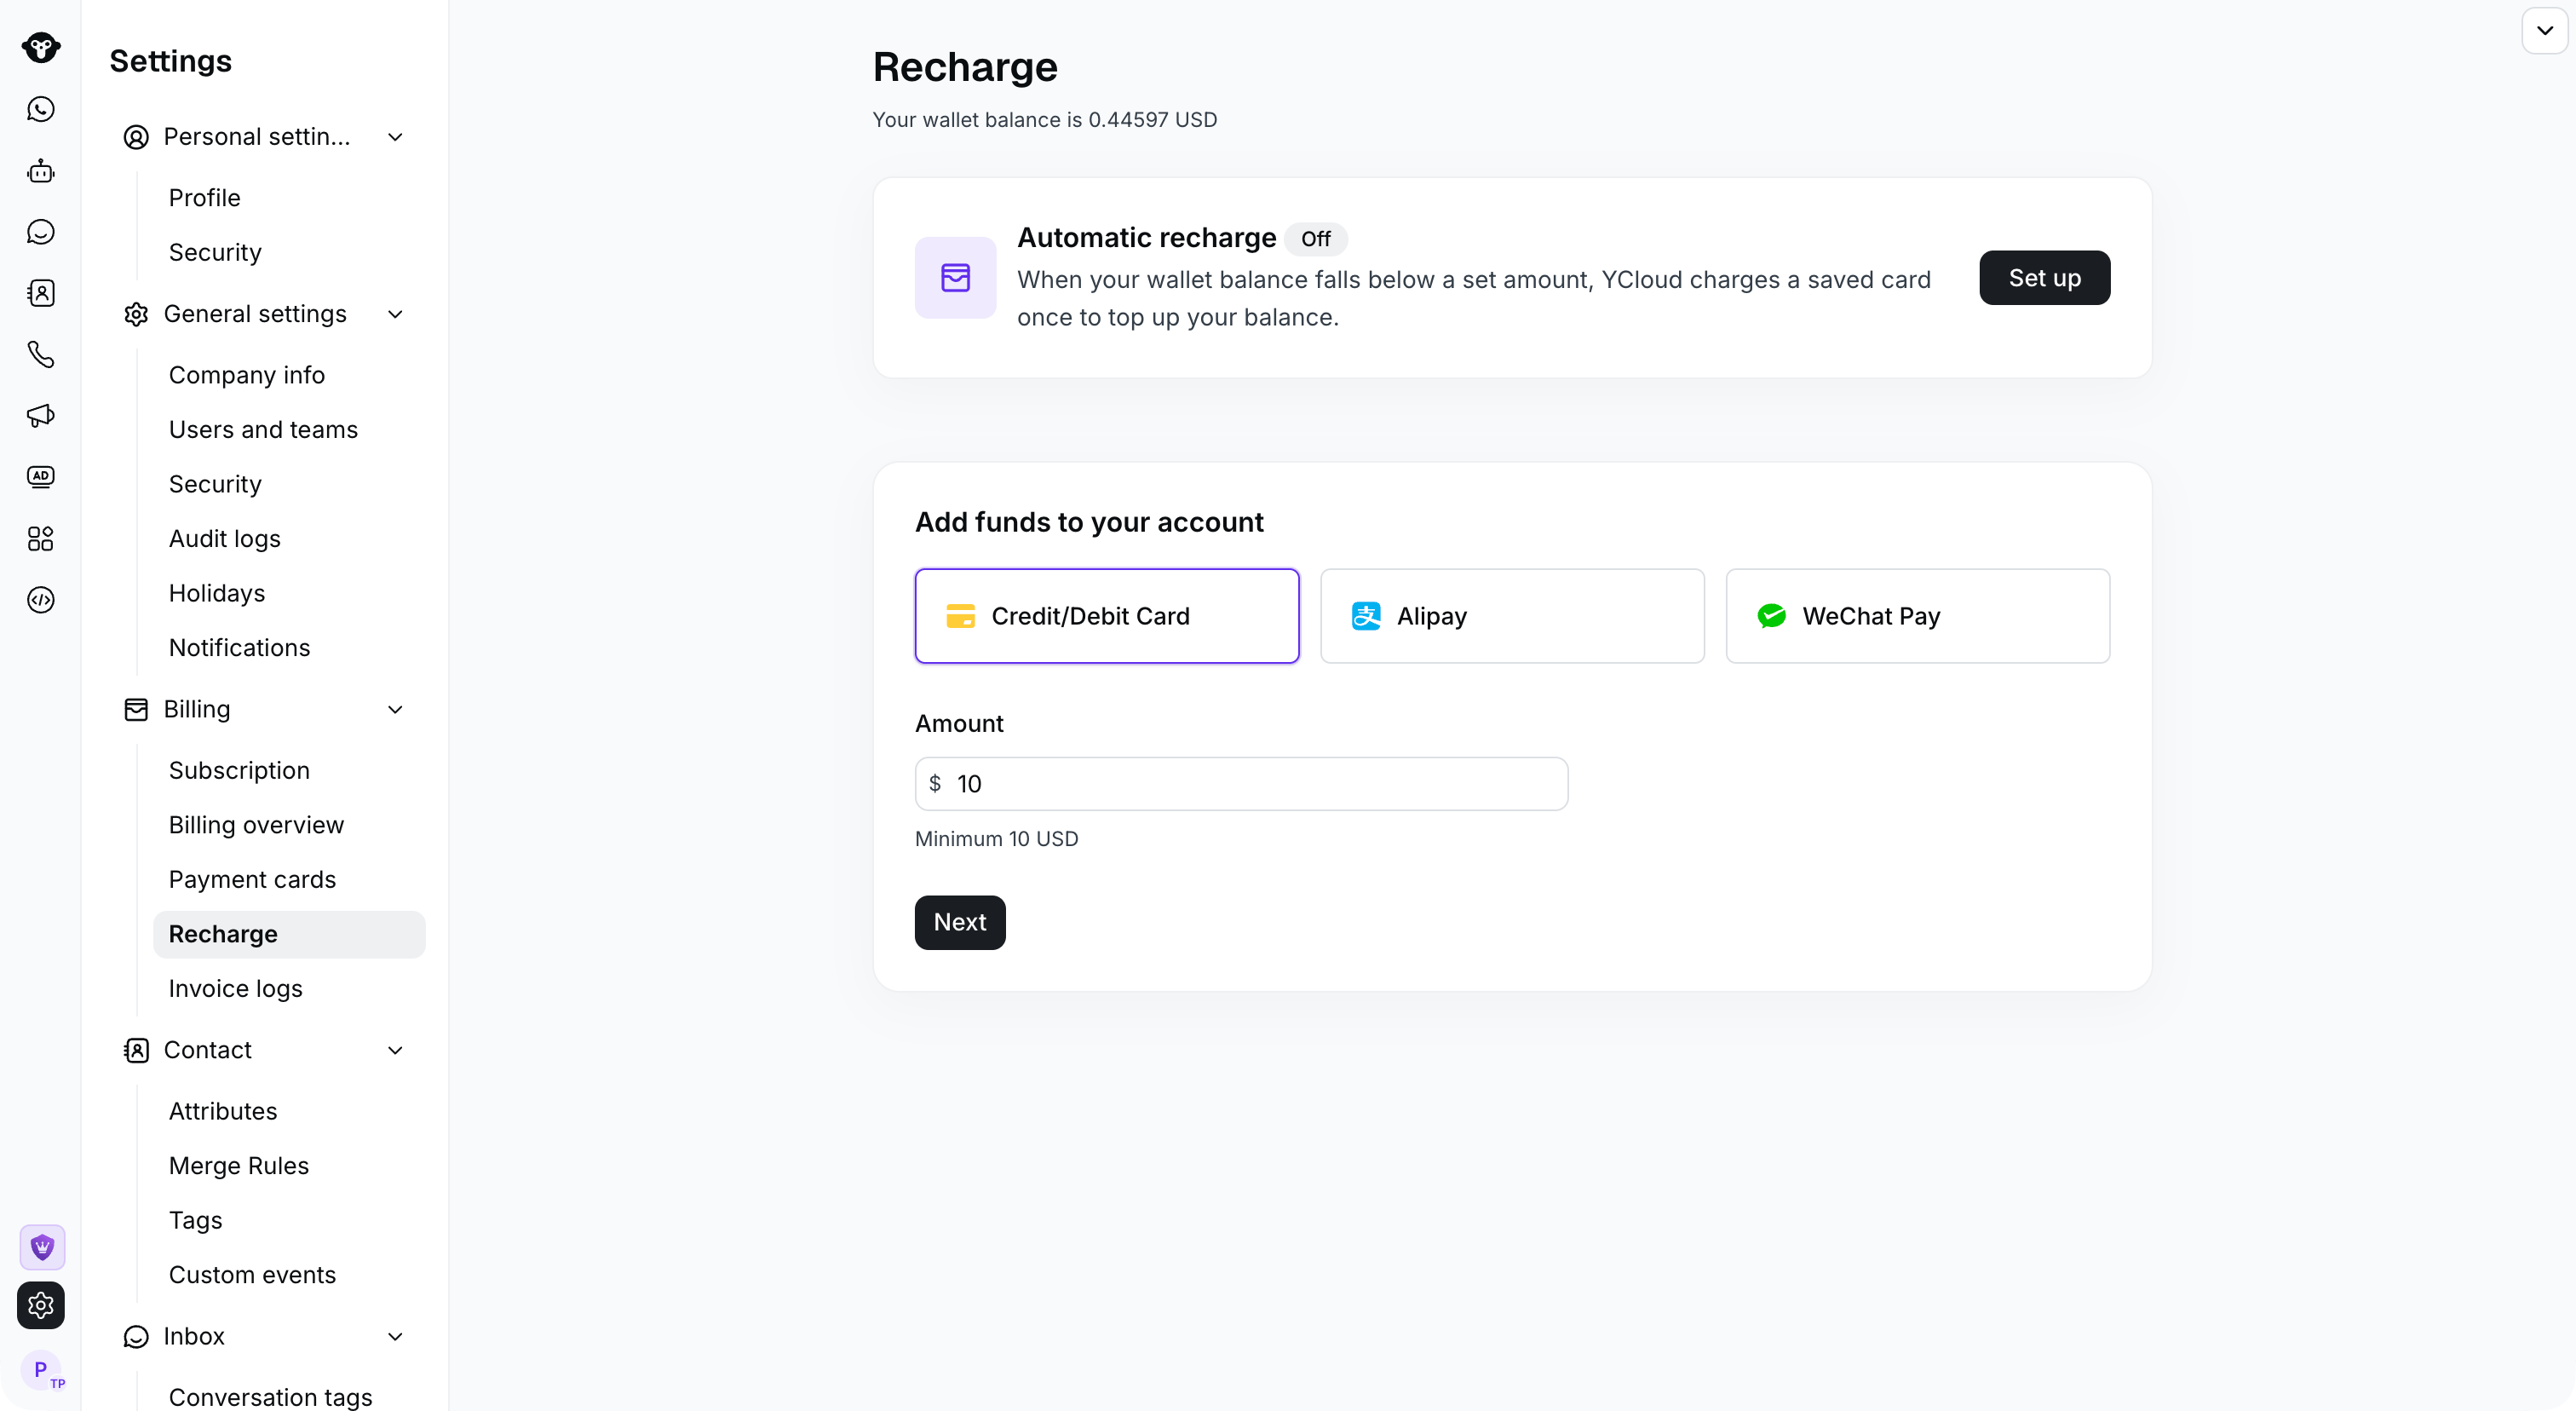Open the user avatar P icon

click(x=41, y=1370)
